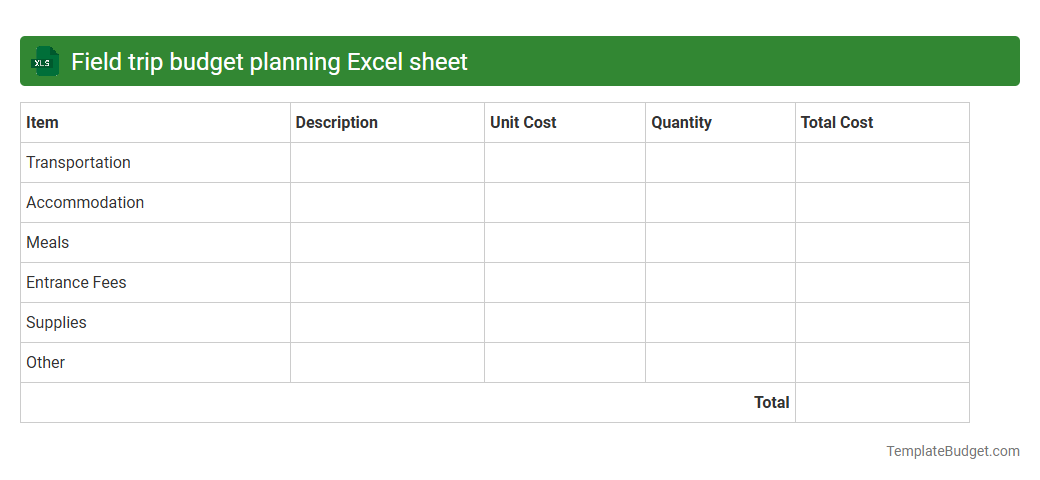The width and height of the screenshot is (1040, 480).
Task: Select the Meals row label
Action: (x=48, y=243)
